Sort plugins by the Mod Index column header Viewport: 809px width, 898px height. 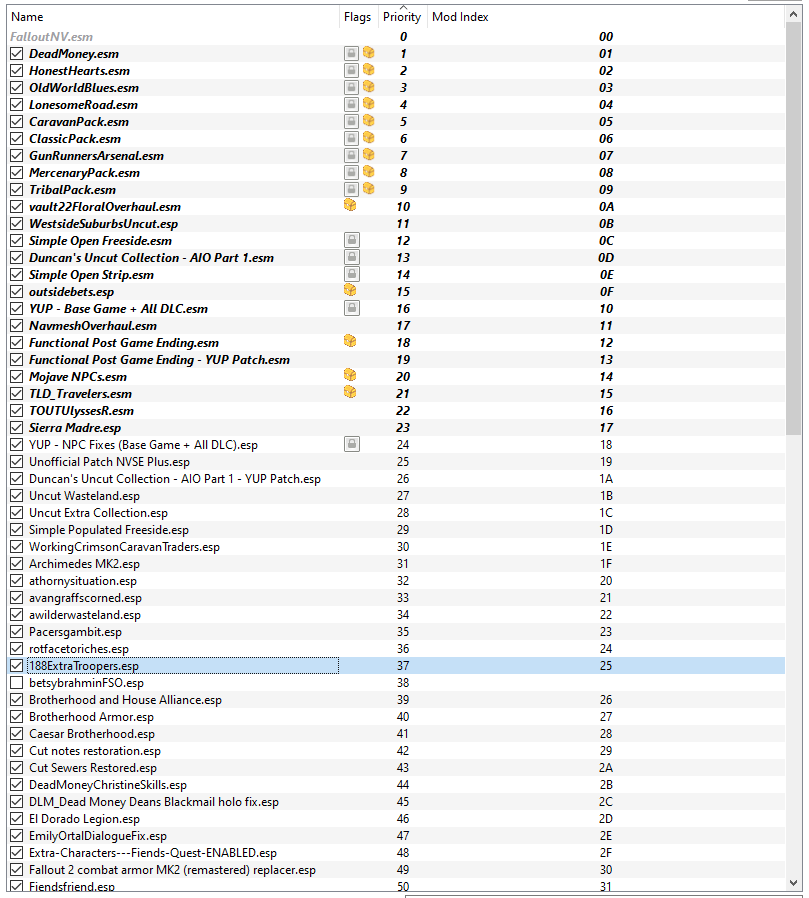[x=605, y=17]
